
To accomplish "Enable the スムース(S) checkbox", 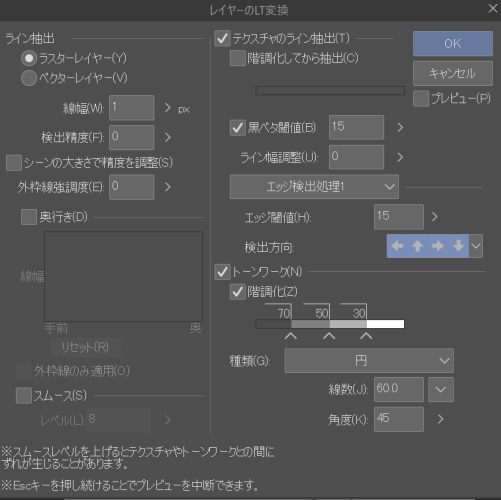I will pyautogui.click(x=24, y=396).
